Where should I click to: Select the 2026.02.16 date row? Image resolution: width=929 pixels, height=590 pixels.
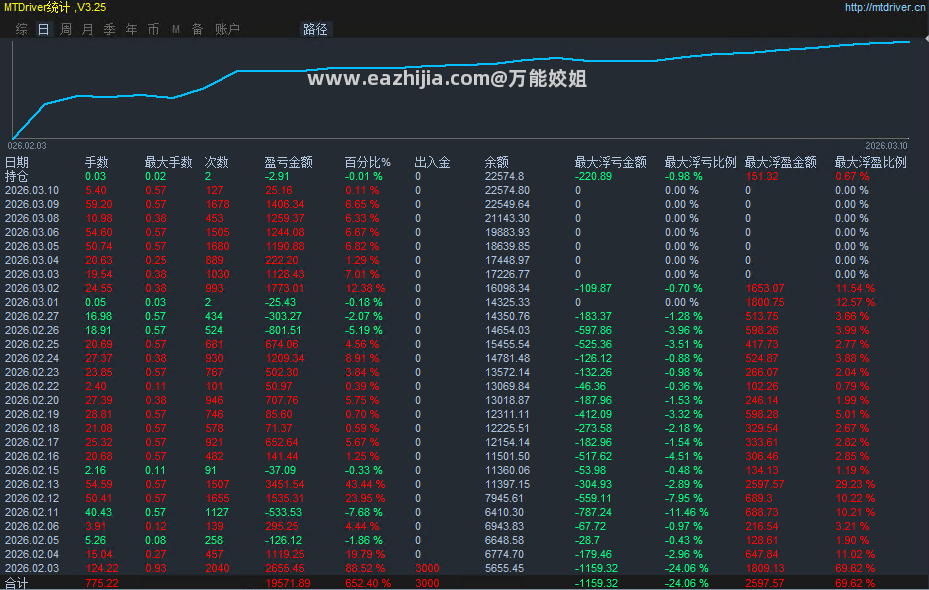coord(32,457)
